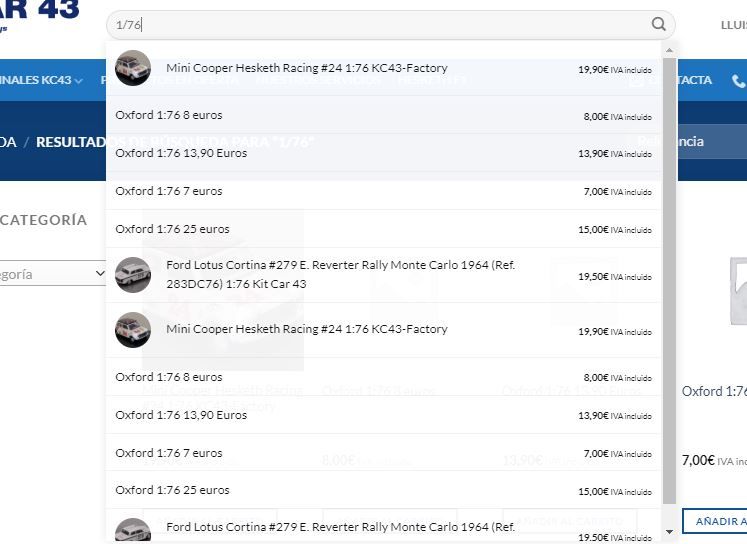
Task: Click the magnifier search icon
Action: pos(658,24)
